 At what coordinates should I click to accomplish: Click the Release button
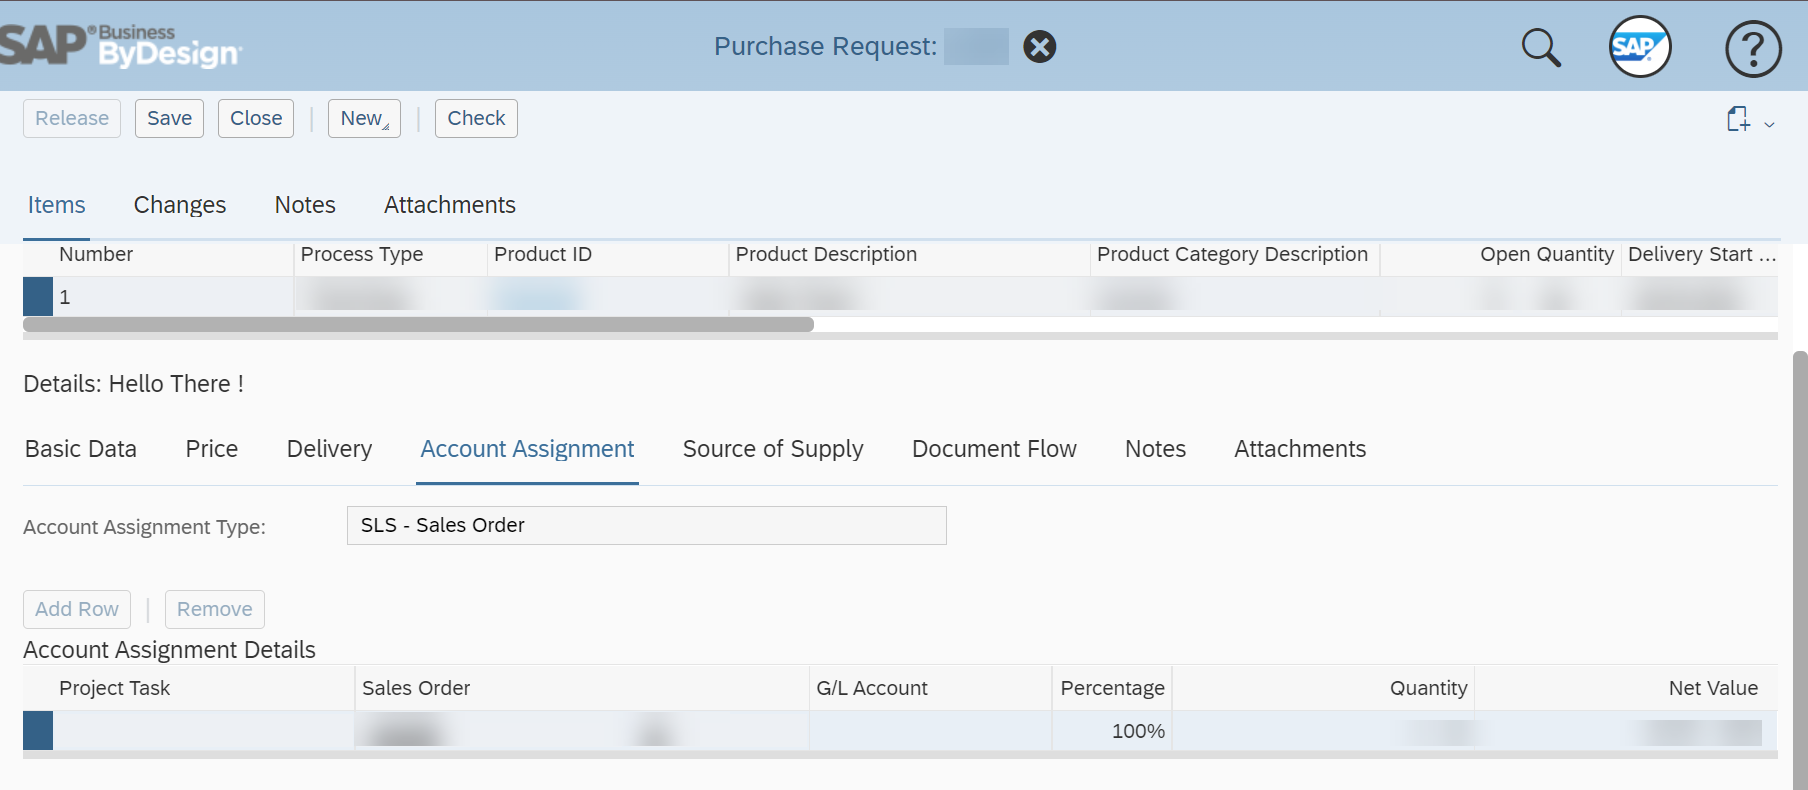[x=72, y=118]
